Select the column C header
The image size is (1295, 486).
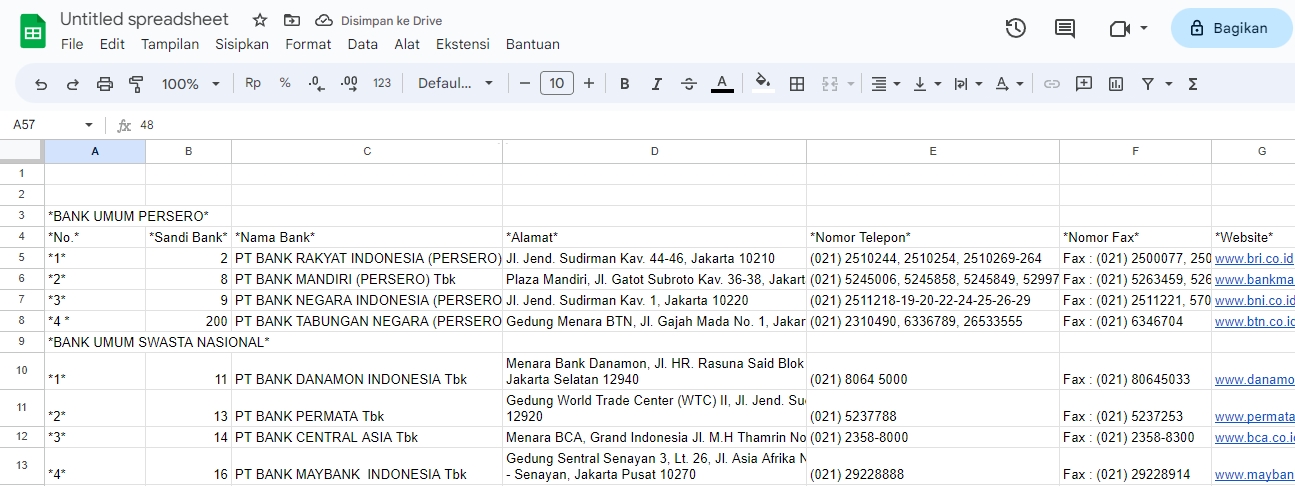pos(367,151)
